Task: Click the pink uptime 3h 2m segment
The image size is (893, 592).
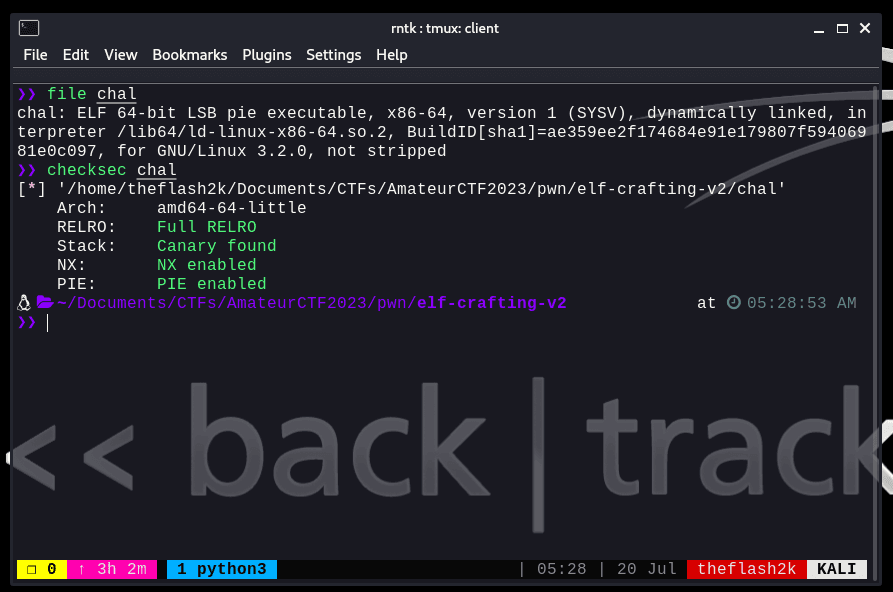Action: (x=111, y=569)
